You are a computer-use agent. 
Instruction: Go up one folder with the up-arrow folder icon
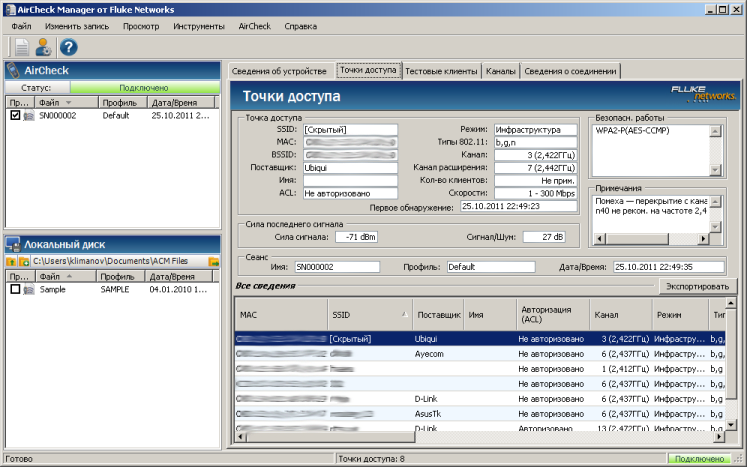[11, 261]
